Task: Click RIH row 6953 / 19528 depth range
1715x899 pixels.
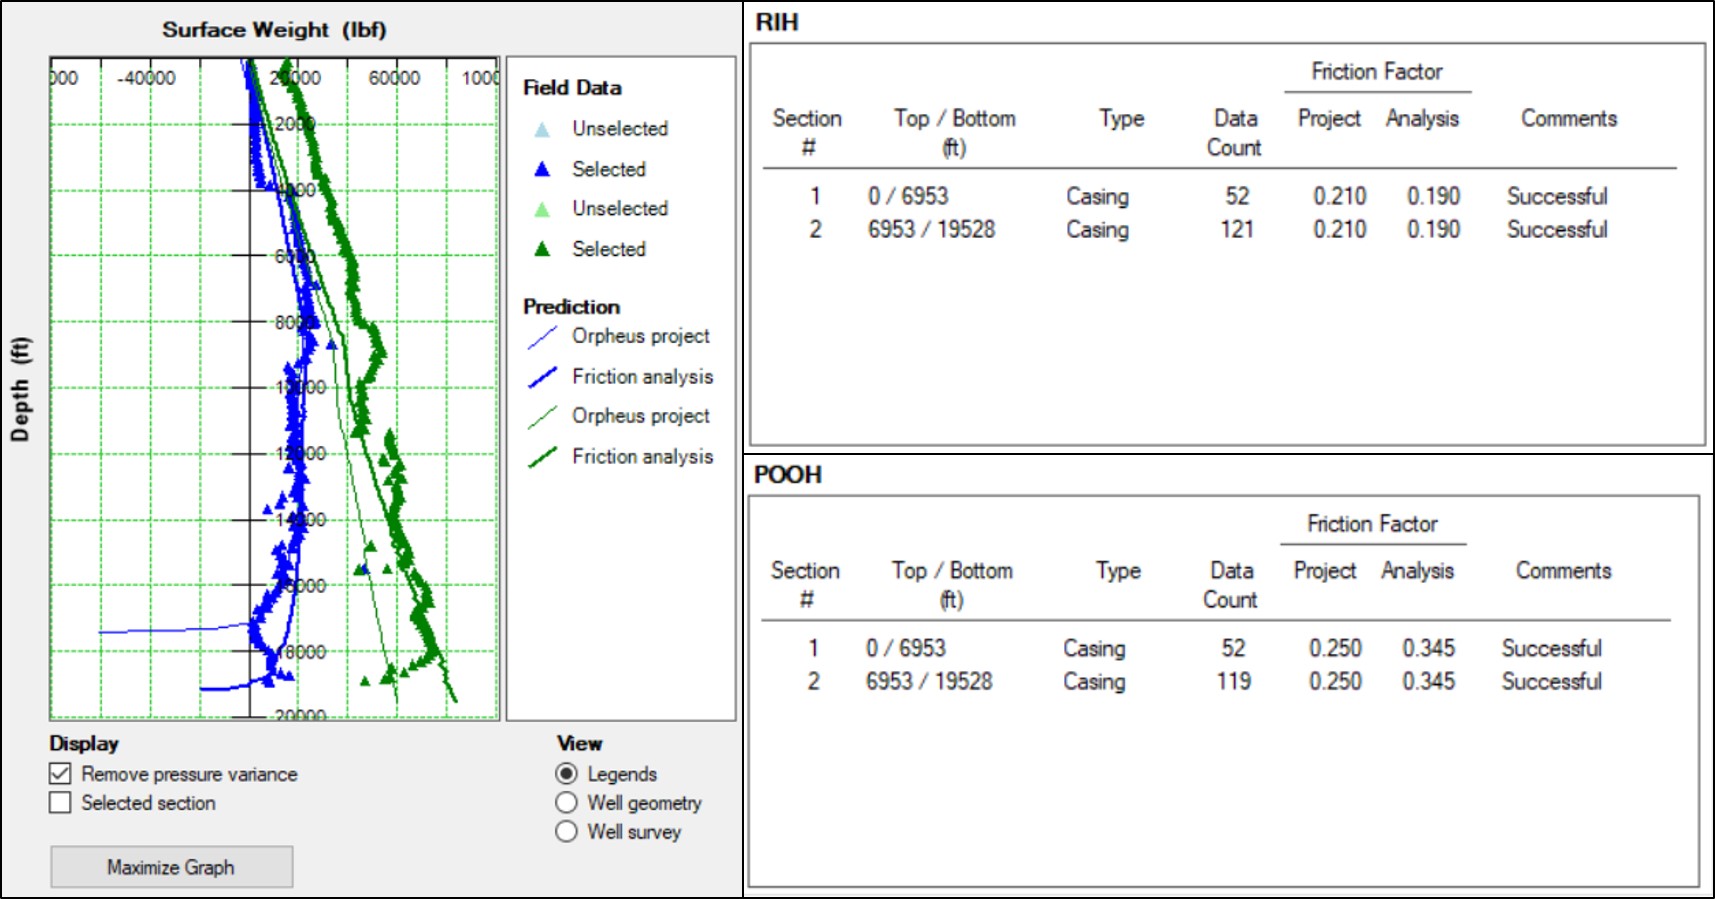Action: 931,229
